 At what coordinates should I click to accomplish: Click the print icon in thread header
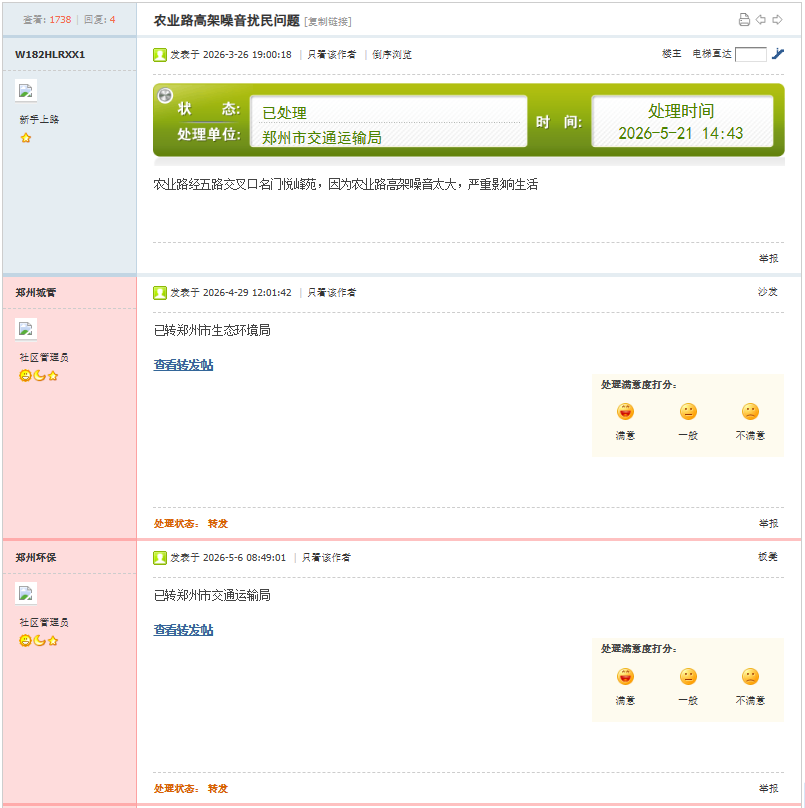point(744,20)
